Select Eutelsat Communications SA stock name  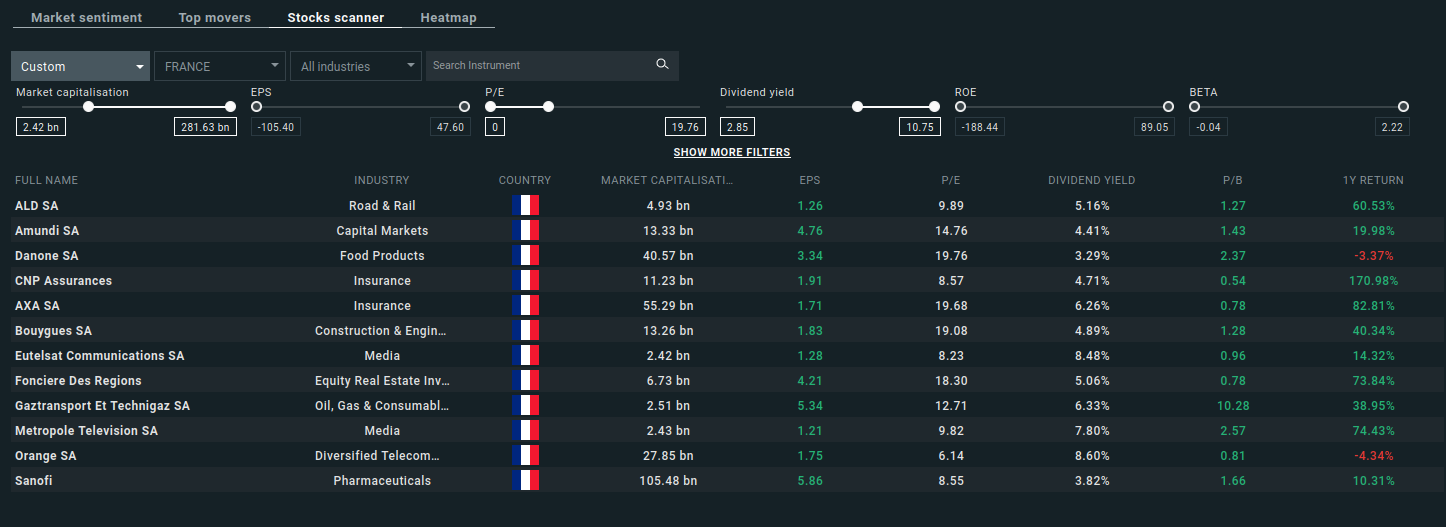(100, 356)
